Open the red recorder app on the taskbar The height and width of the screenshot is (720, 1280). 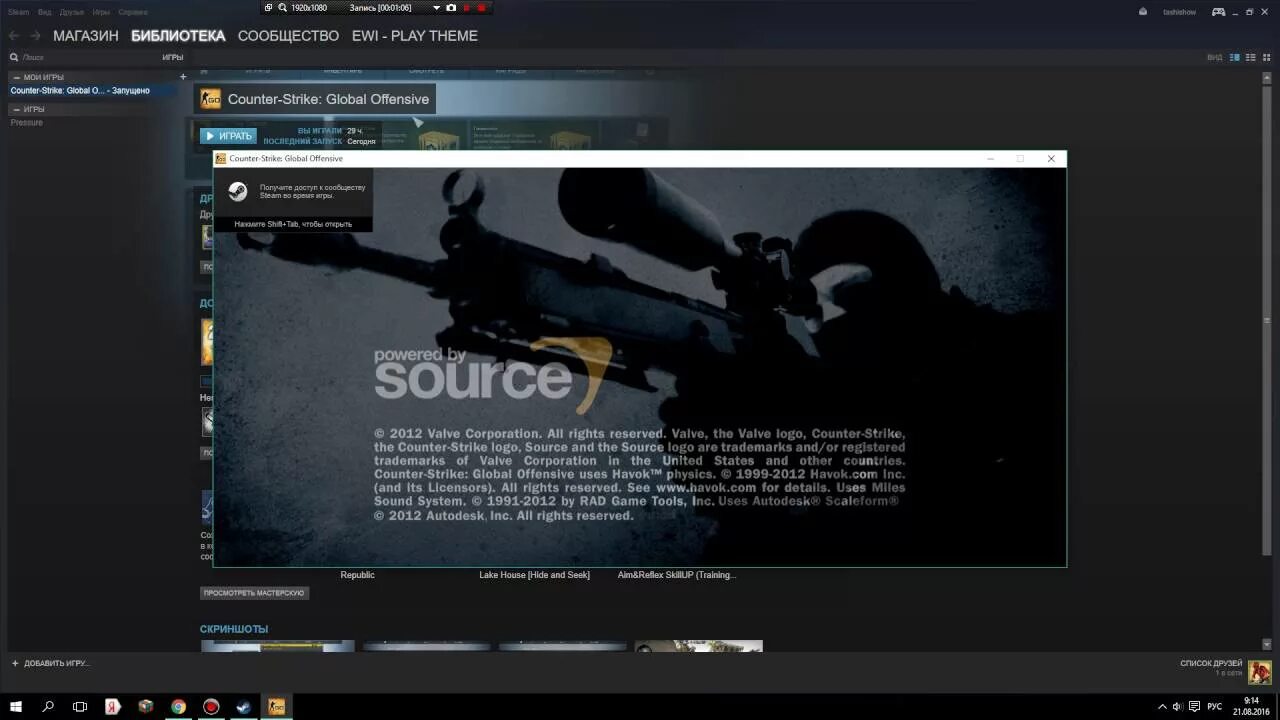pyautogui.click(x=211, y=706)
